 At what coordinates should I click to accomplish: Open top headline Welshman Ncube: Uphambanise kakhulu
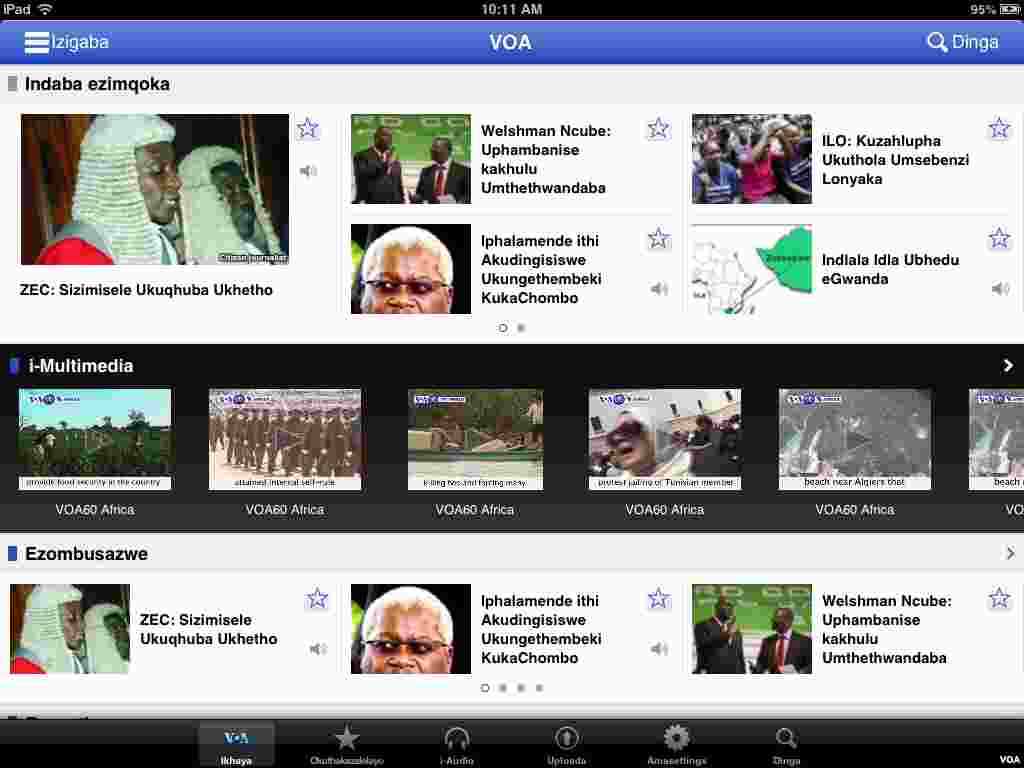click(x=546, y=159)
